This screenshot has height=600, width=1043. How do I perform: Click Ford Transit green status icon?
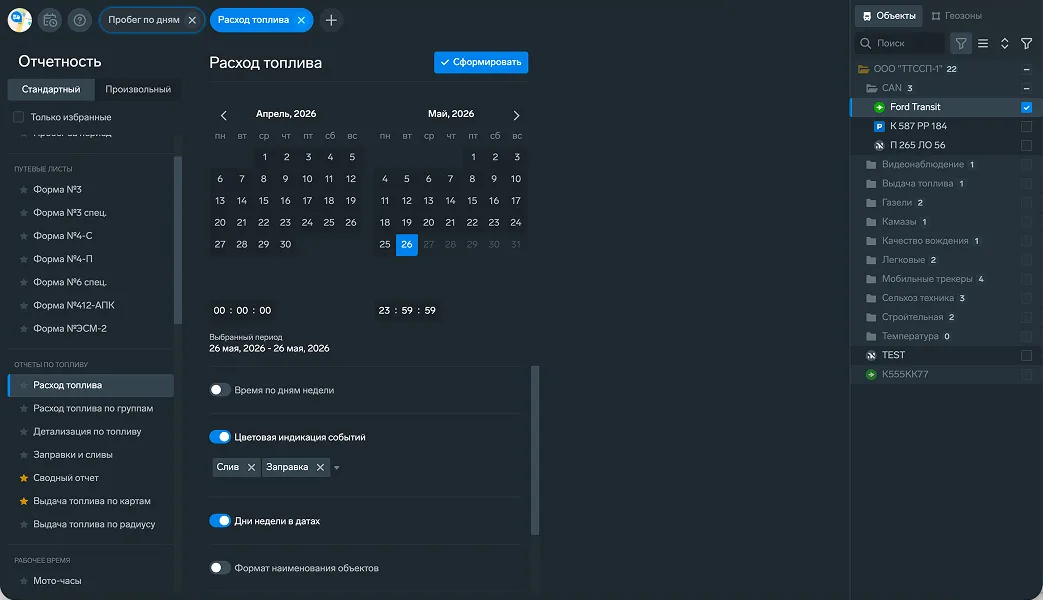click(x=879, y=107)
